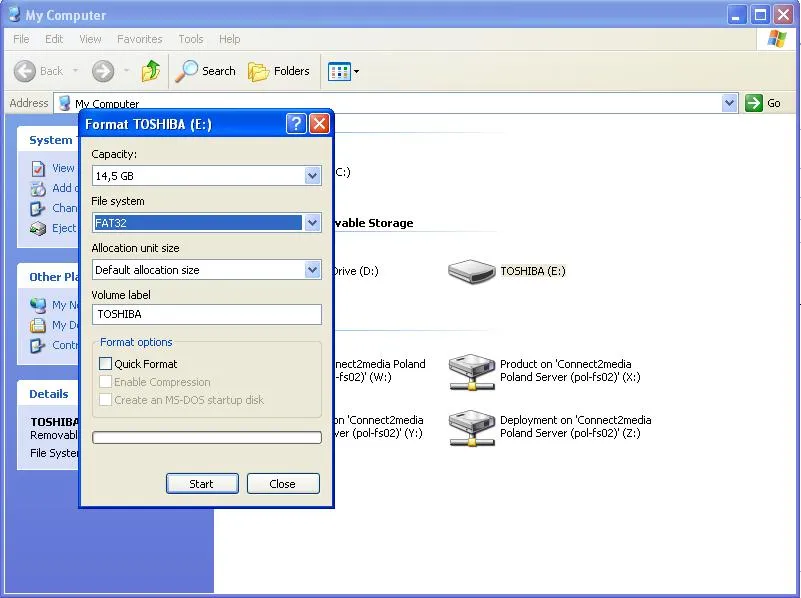This screenshot has width=801, height=598.
Task: Enable the Quick Format checkbox
Action: (105, 364)
